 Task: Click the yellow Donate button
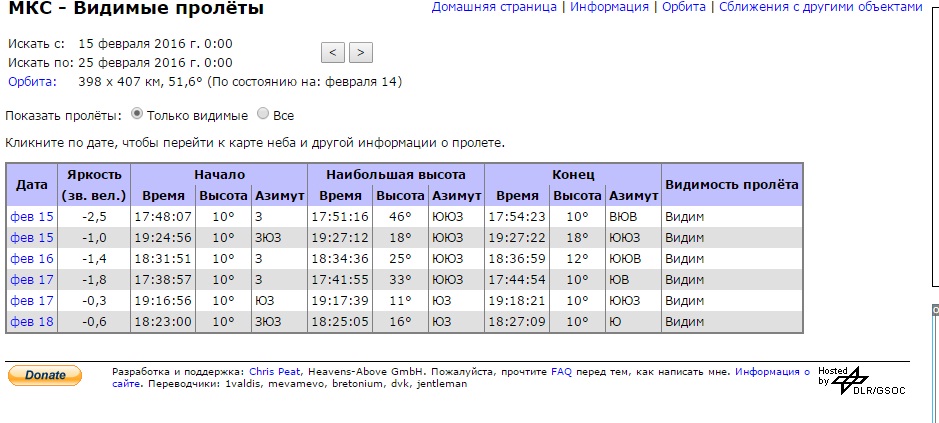tap(45, 375)
